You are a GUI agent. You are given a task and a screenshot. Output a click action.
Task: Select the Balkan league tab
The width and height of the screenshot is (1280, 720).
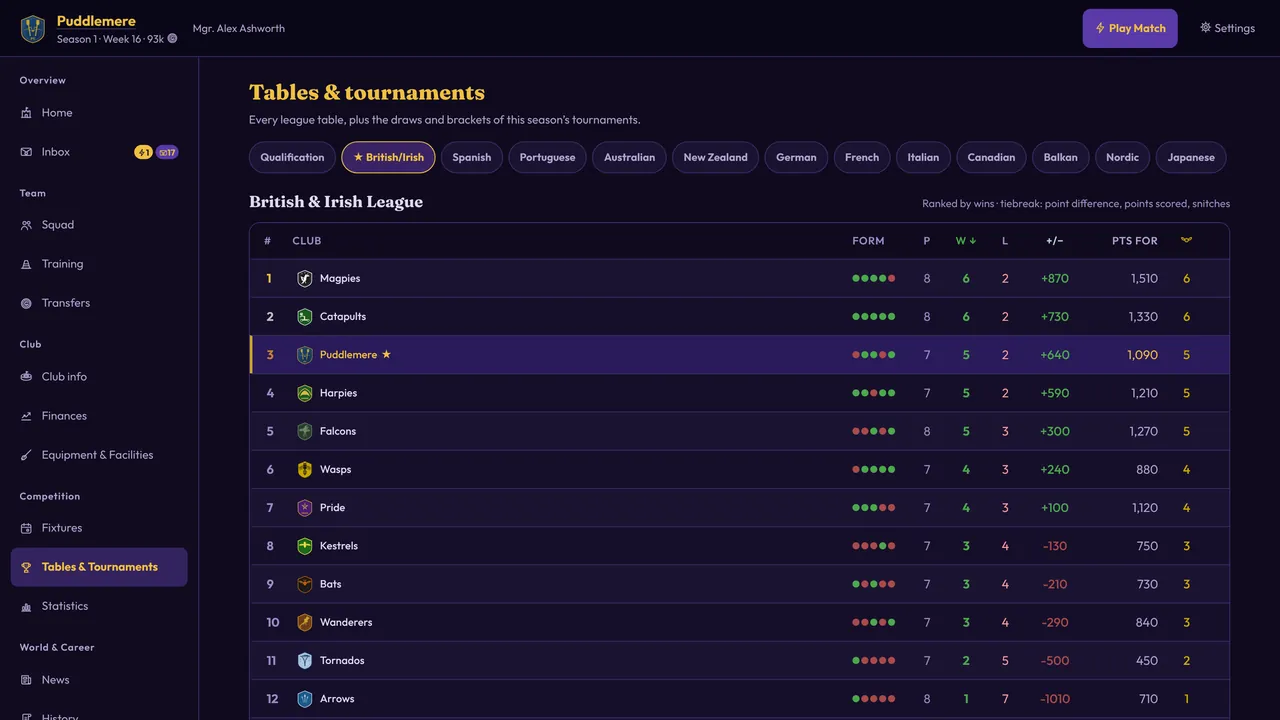pos(1060,157)
